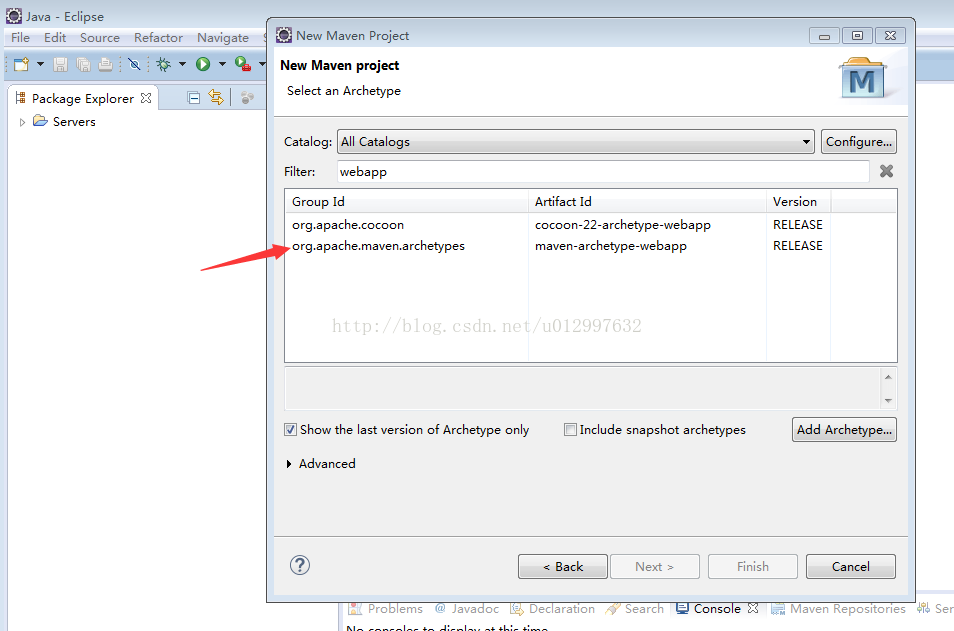Click the Group Id column header
The width and height of the screenshot is (954, 631).
click(407, 201)
